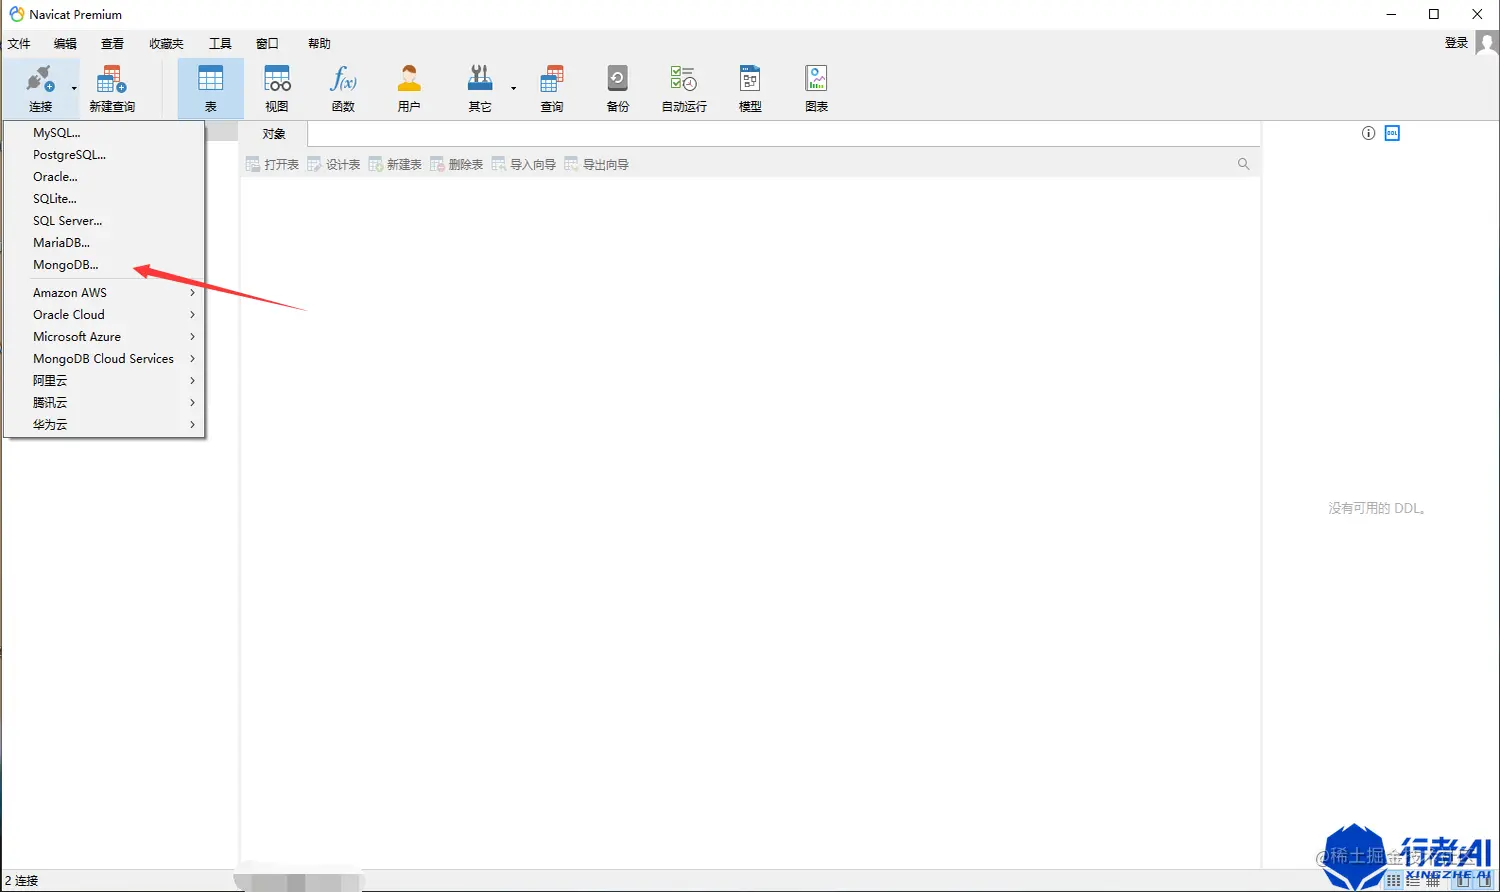Open the 收藏夹 menu
The height and width of the screenshot is (892, 1500).
click(x=166, y=44)
